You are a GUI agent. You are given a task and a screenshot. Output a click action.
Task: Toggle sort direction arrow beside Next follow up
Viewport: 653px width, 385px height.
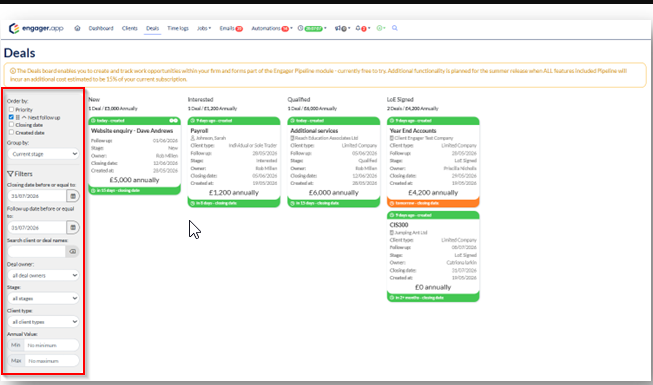(x=24, y=118)
